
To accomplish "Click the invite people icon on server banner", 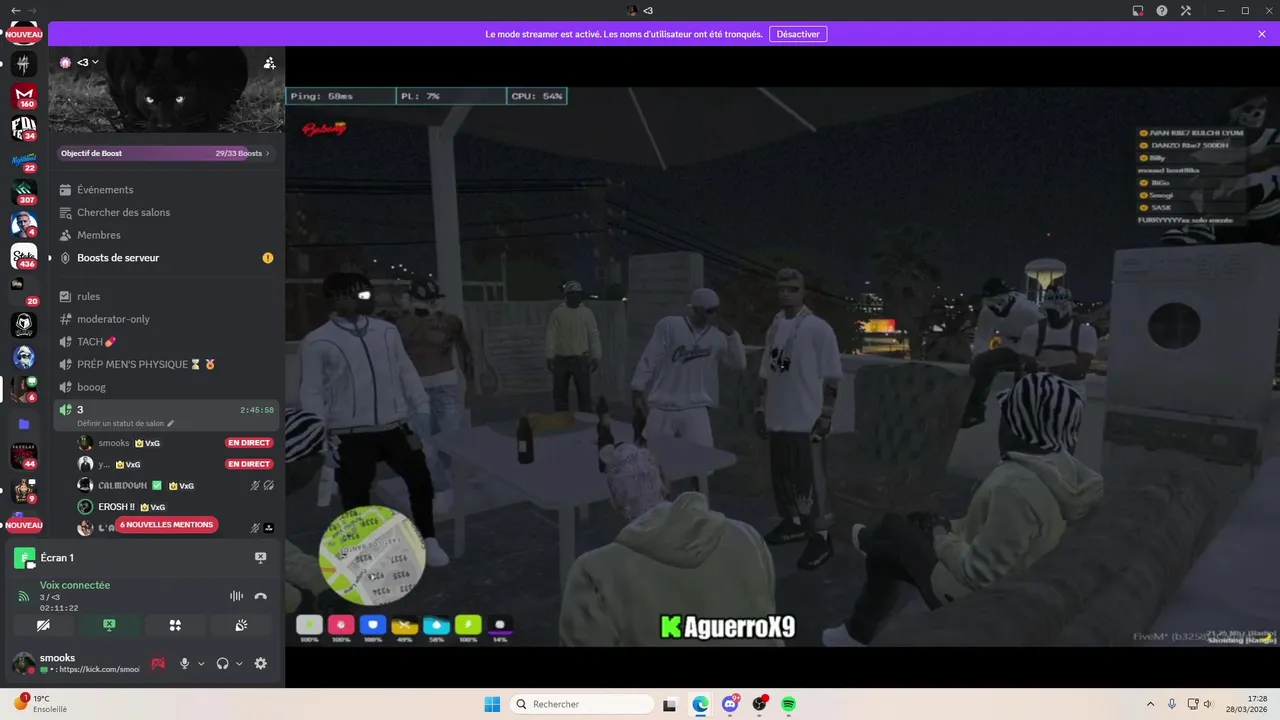I will click(269, 63).
